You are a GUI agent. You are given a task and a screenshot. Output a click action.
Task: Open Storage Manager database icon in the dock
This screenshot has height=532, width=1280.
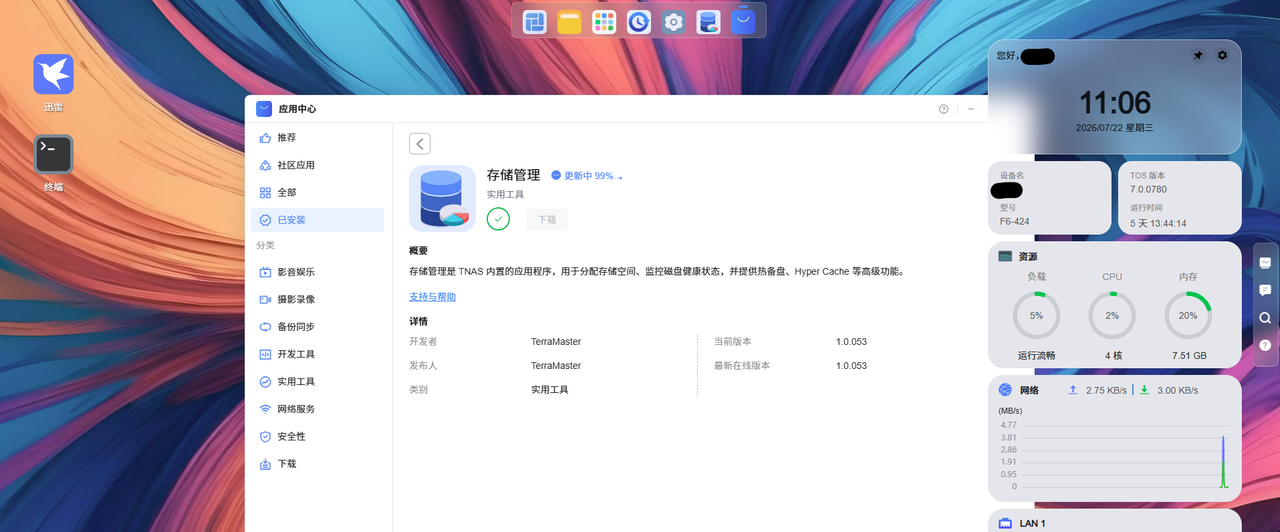(708, 21)
